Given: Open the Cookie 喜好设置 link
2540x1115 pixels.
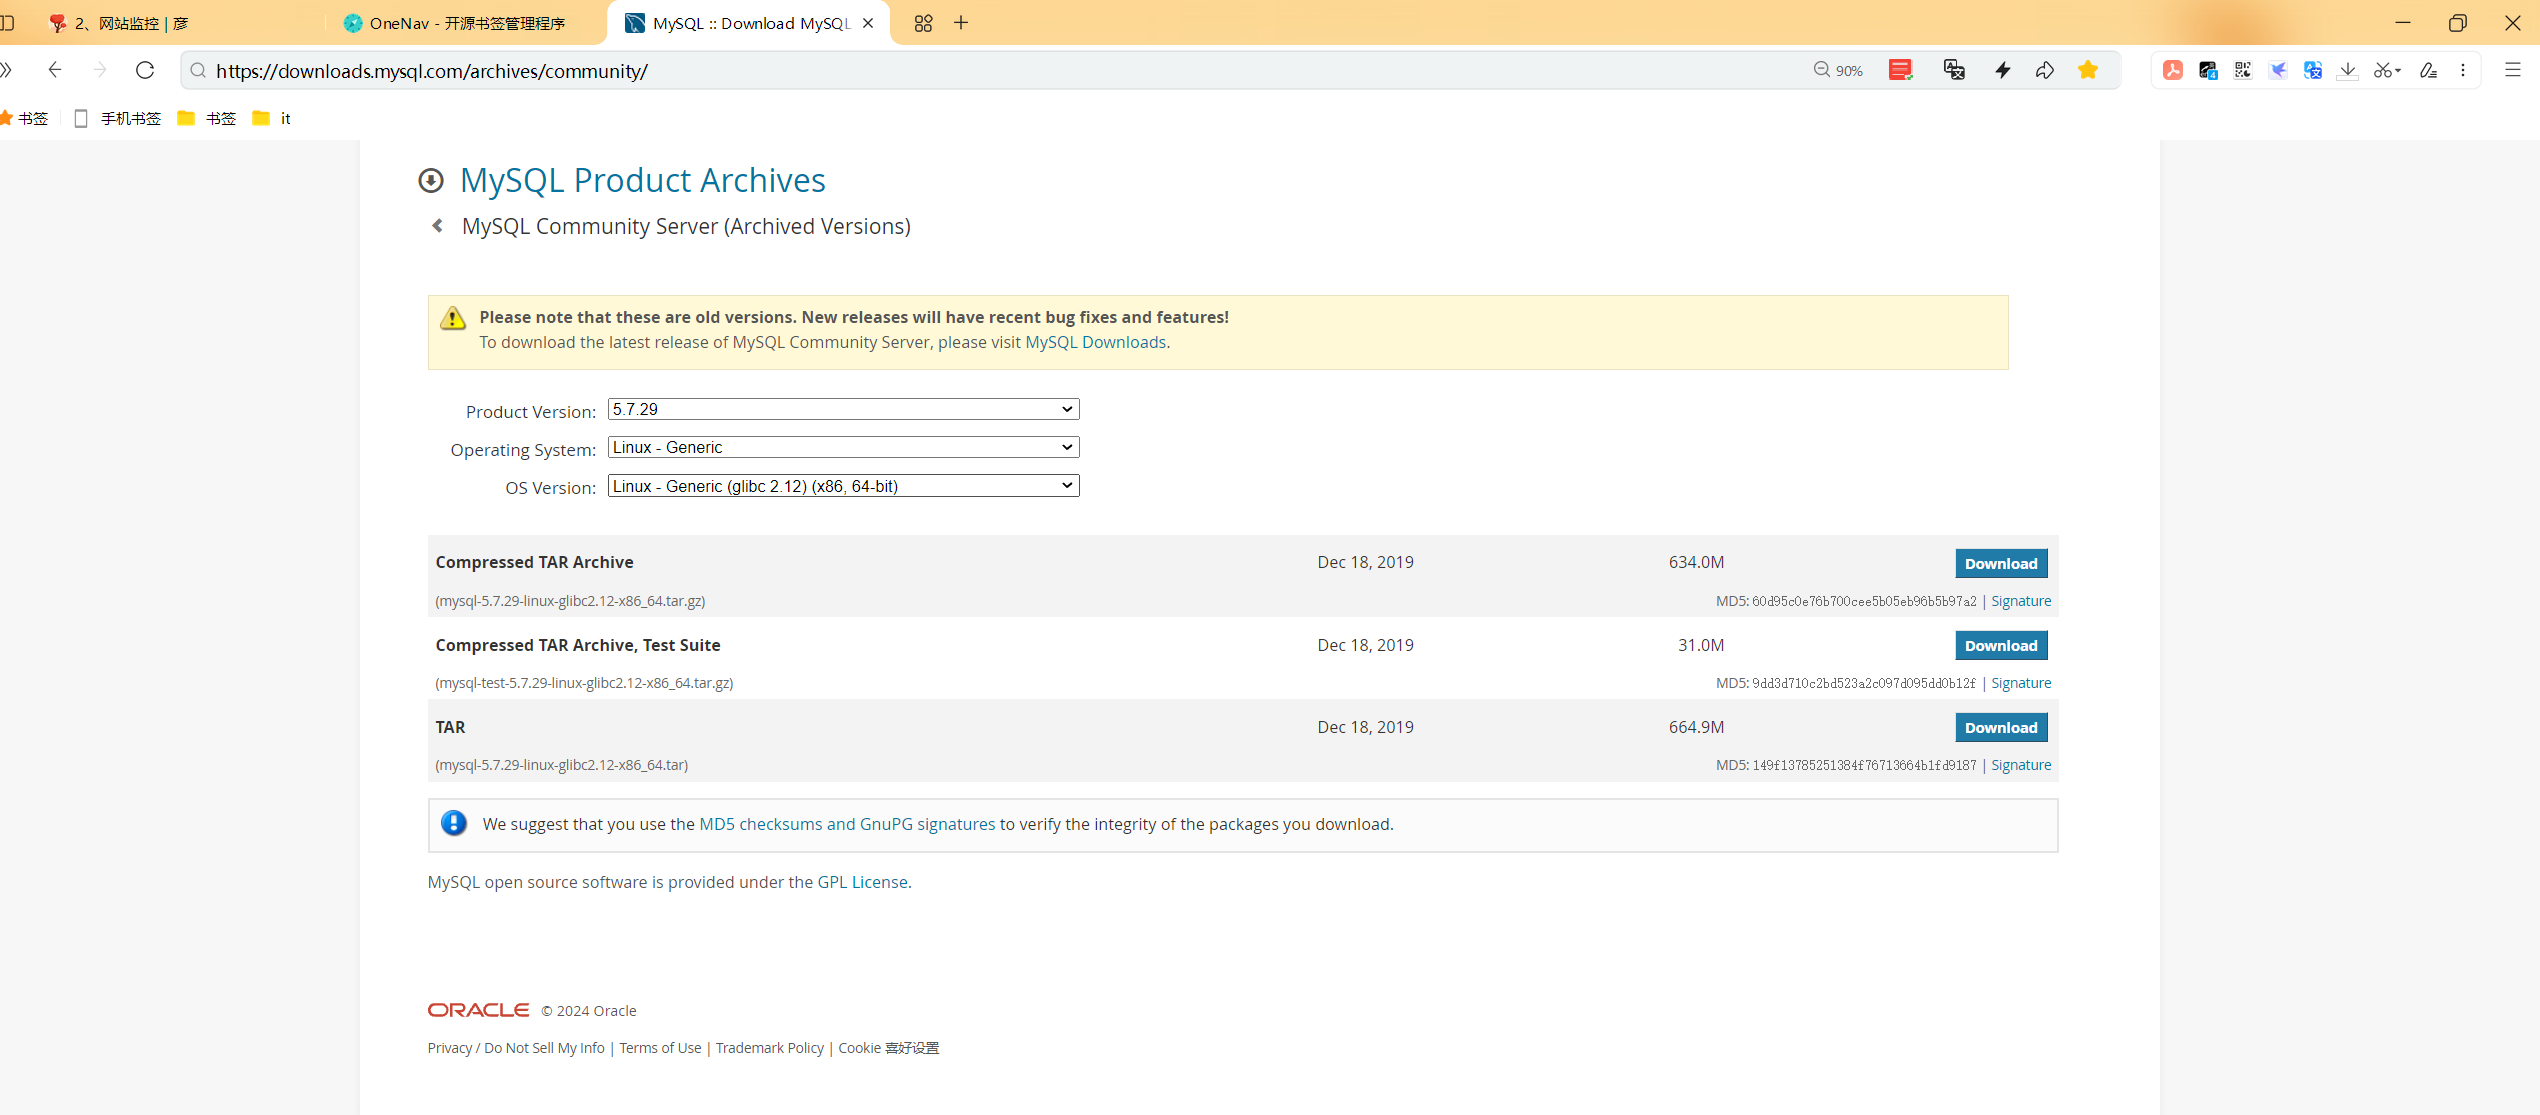Looking at the screenshot, I should click(x=889, y=1048).
